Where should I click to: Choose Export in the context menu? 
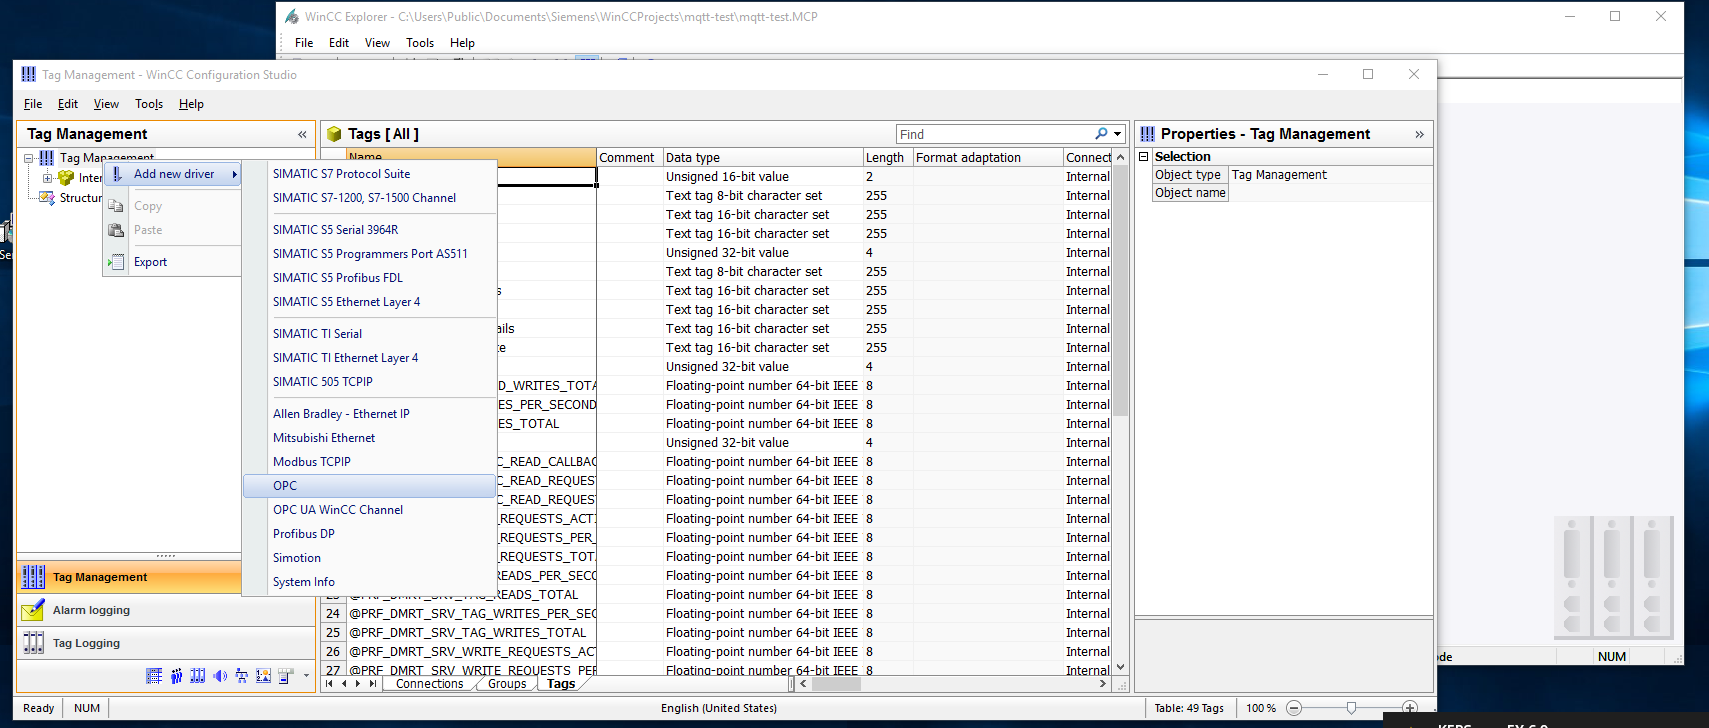pyautogui.click(x=174, y=262)
